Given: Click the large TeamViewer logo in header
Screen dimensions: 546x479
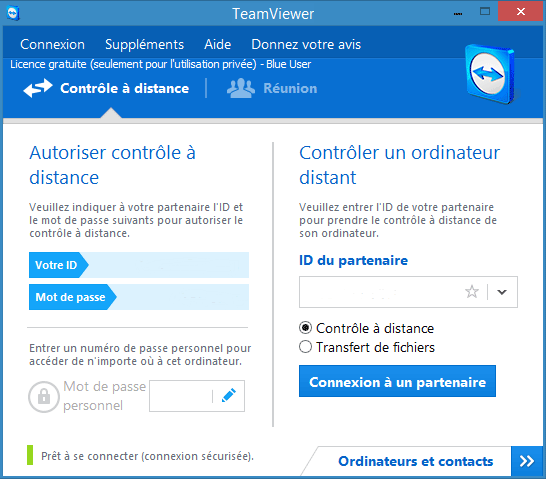Looking at the screenshot, I should (490, 74).
